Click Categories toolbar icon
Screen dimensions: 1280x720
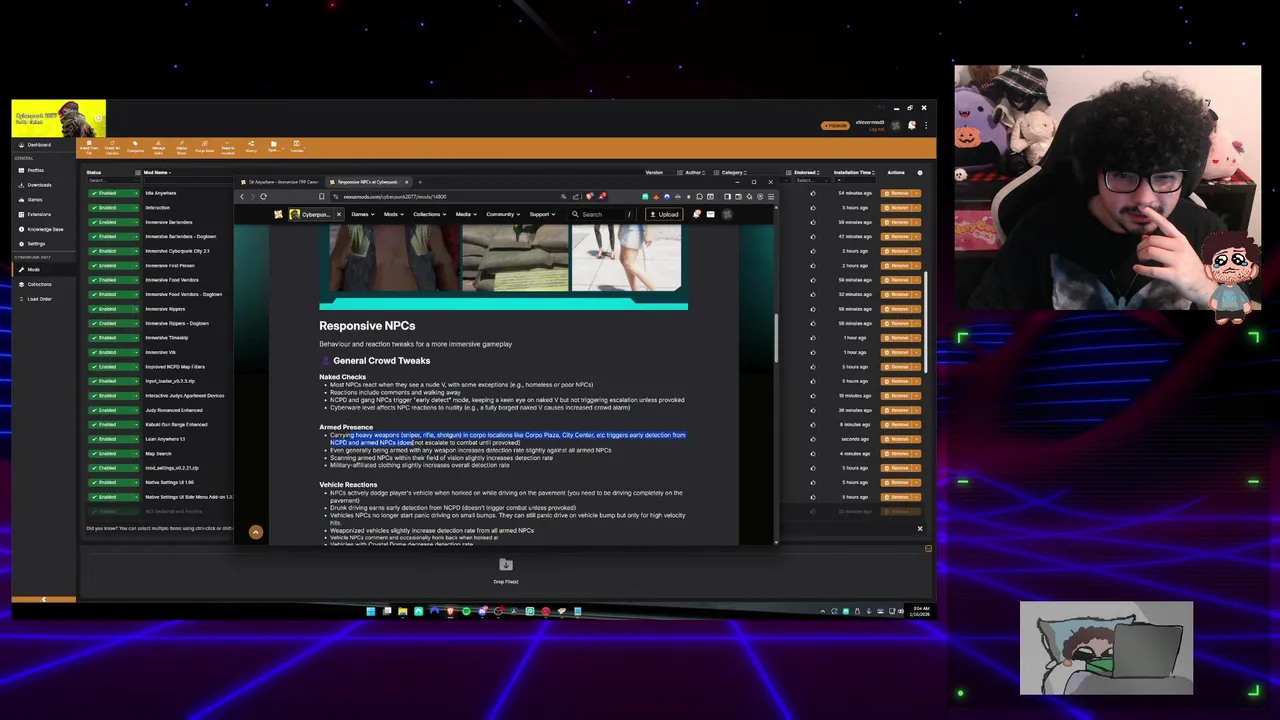tap(135, 147)
